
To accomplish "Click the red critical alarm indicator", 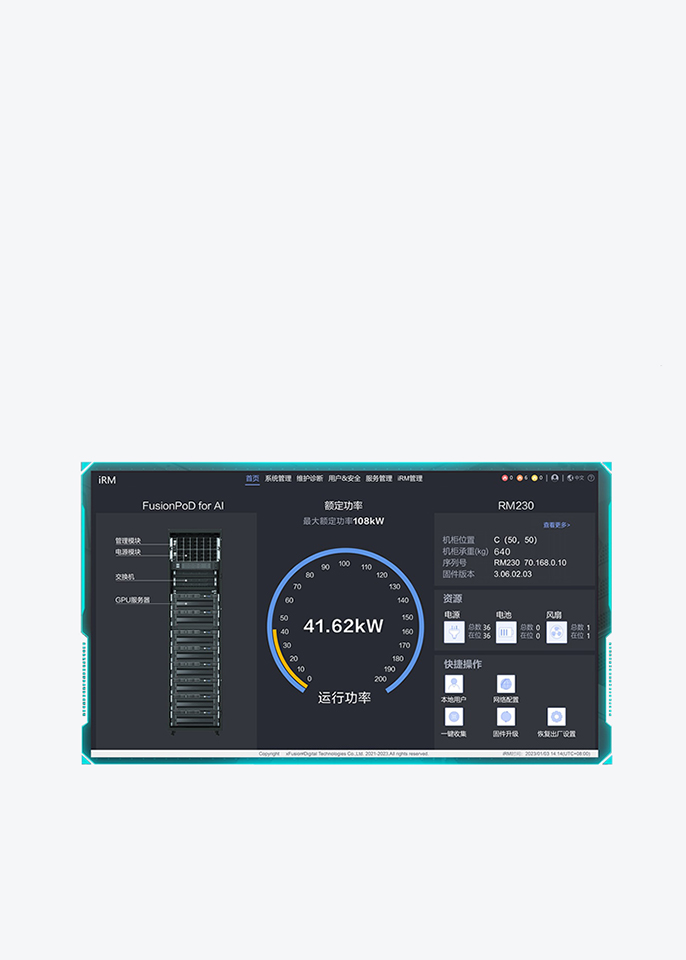I will tap(505, 478).
